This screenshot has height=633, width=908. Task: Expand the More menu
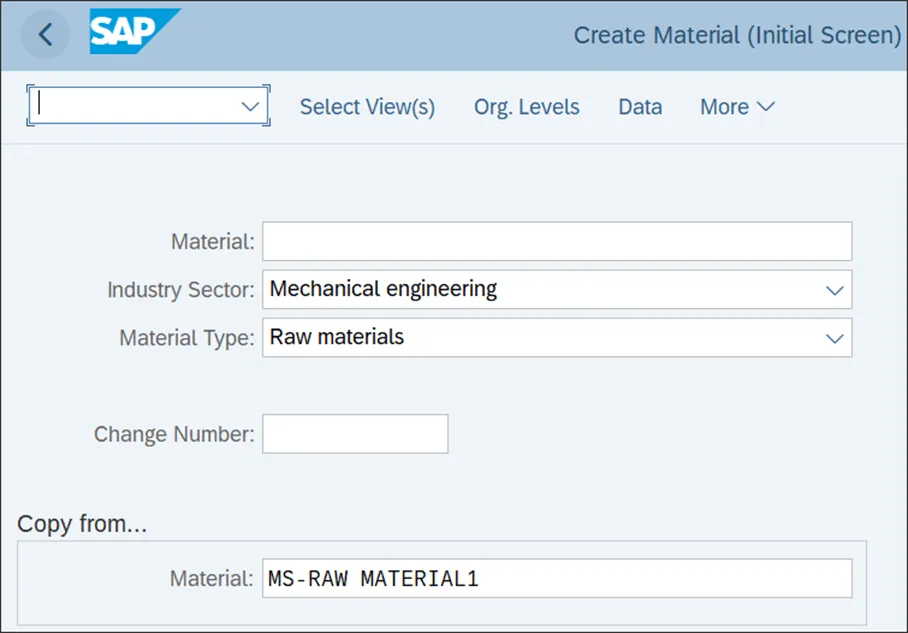click(737, 107)
